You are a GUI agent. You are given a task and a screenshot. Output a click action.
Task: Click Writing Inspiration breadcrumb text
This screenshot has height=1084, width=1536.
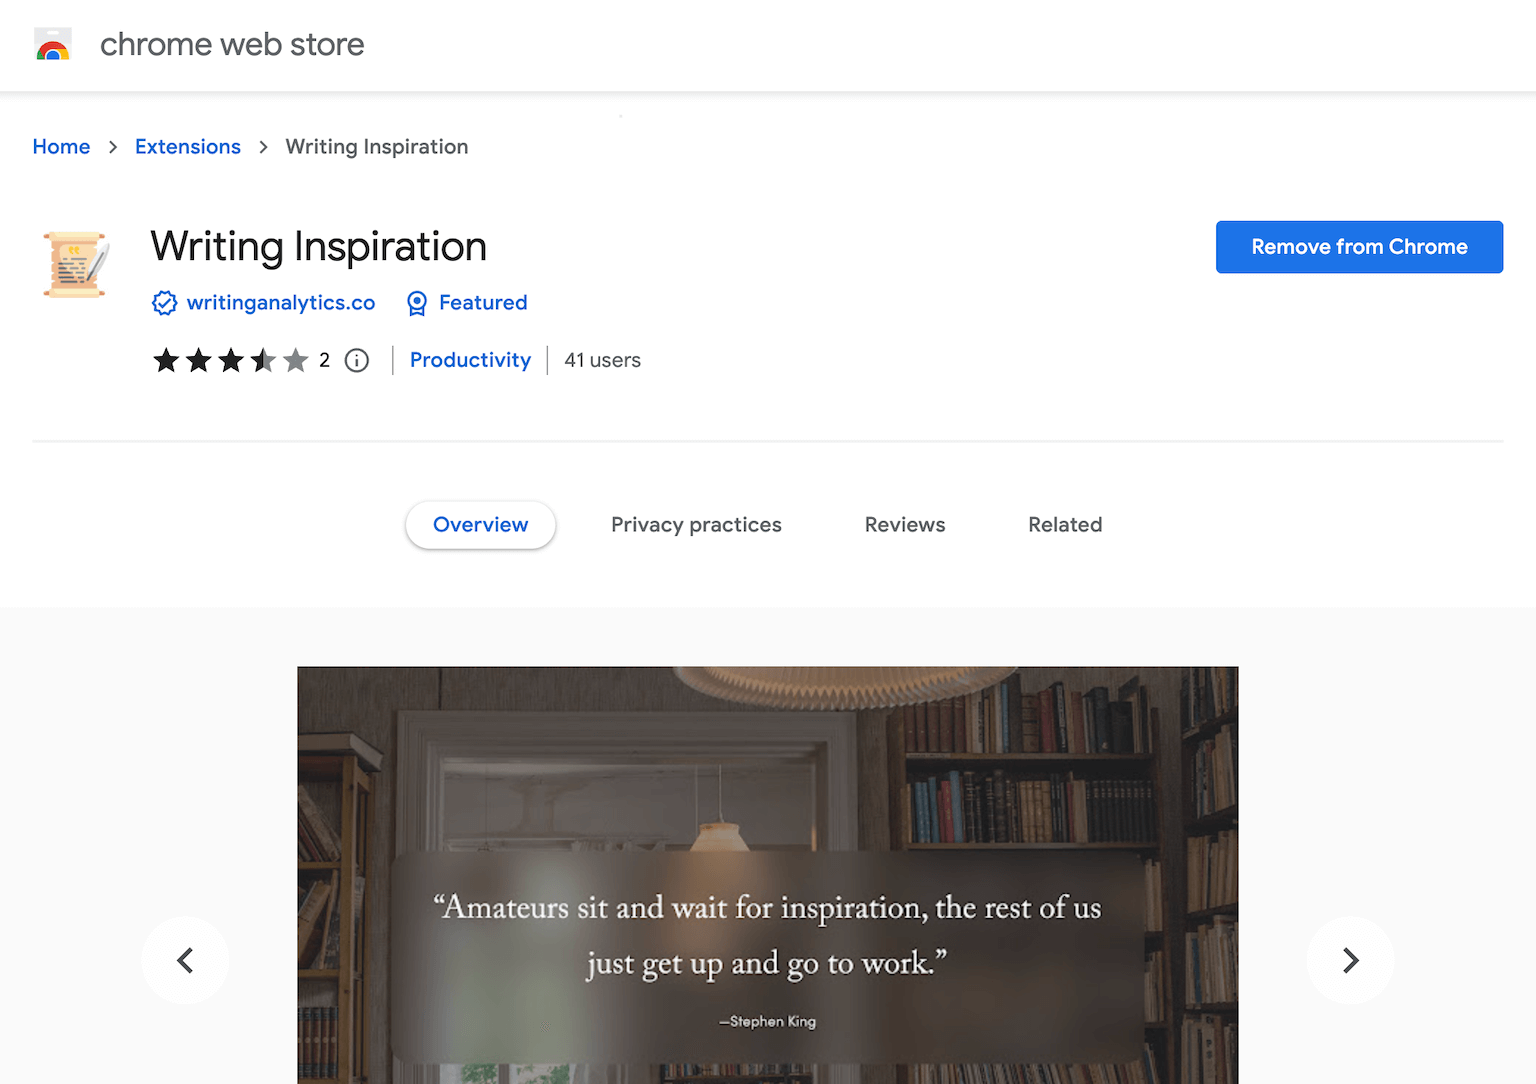(377, 147)
